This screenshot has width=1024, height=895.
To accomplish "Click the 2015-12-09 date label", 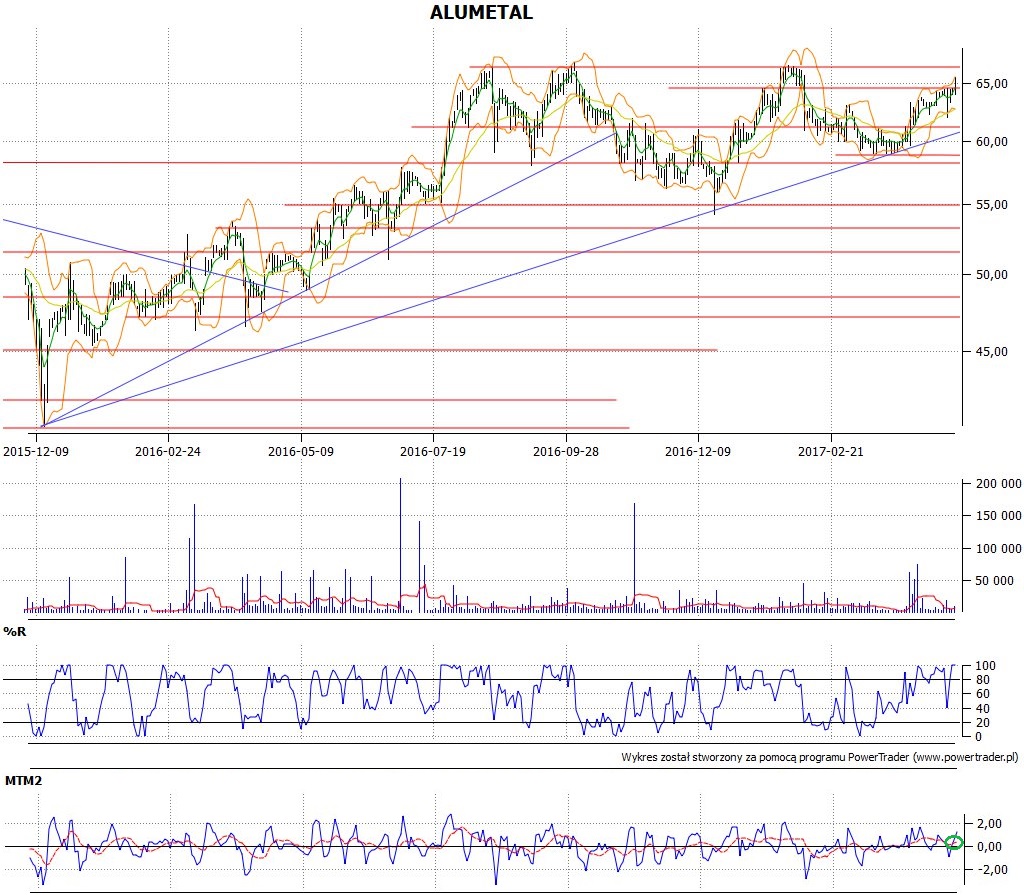I will 36,451.
